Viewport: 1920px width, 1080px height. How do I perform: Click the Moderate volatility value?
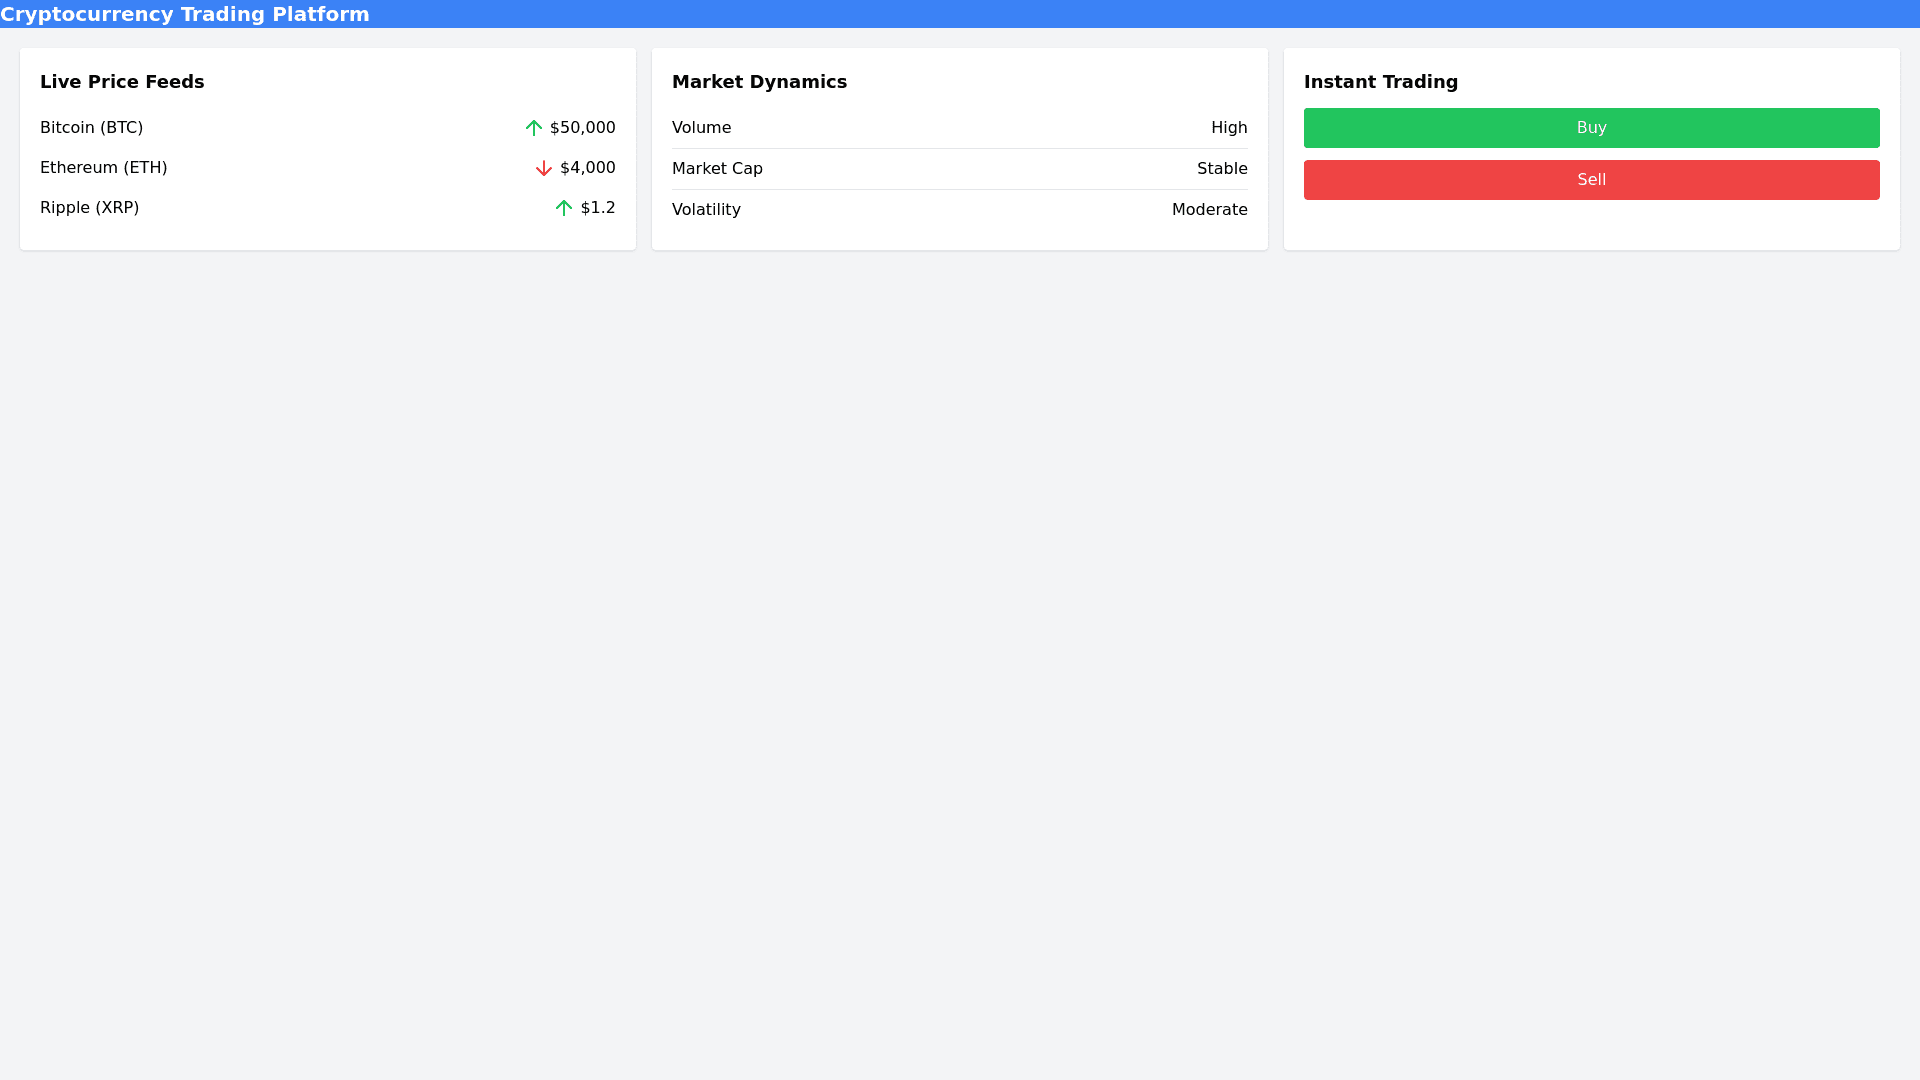coord(1209,210)
